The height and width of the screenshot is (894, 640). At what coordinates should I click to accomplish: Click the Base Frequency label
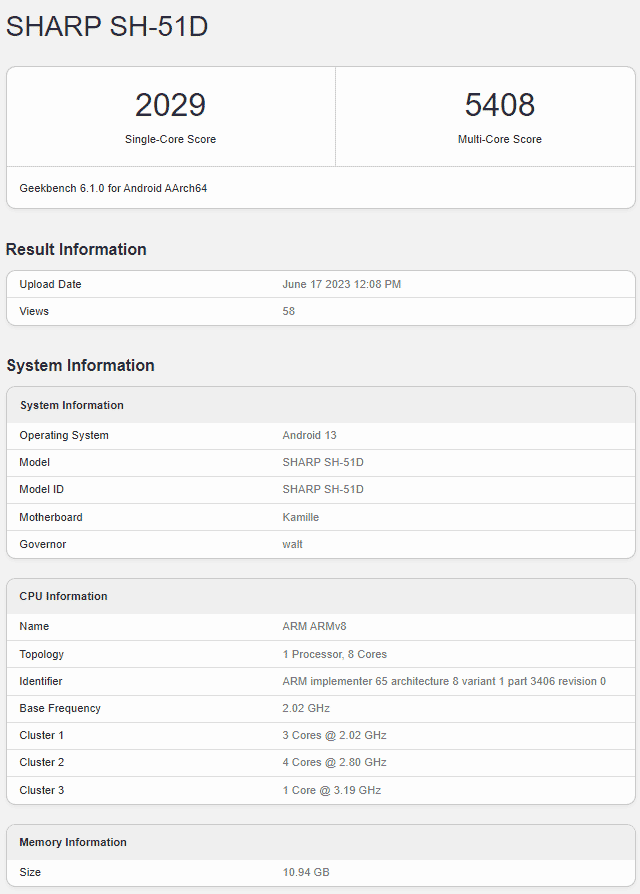(60, 708)
